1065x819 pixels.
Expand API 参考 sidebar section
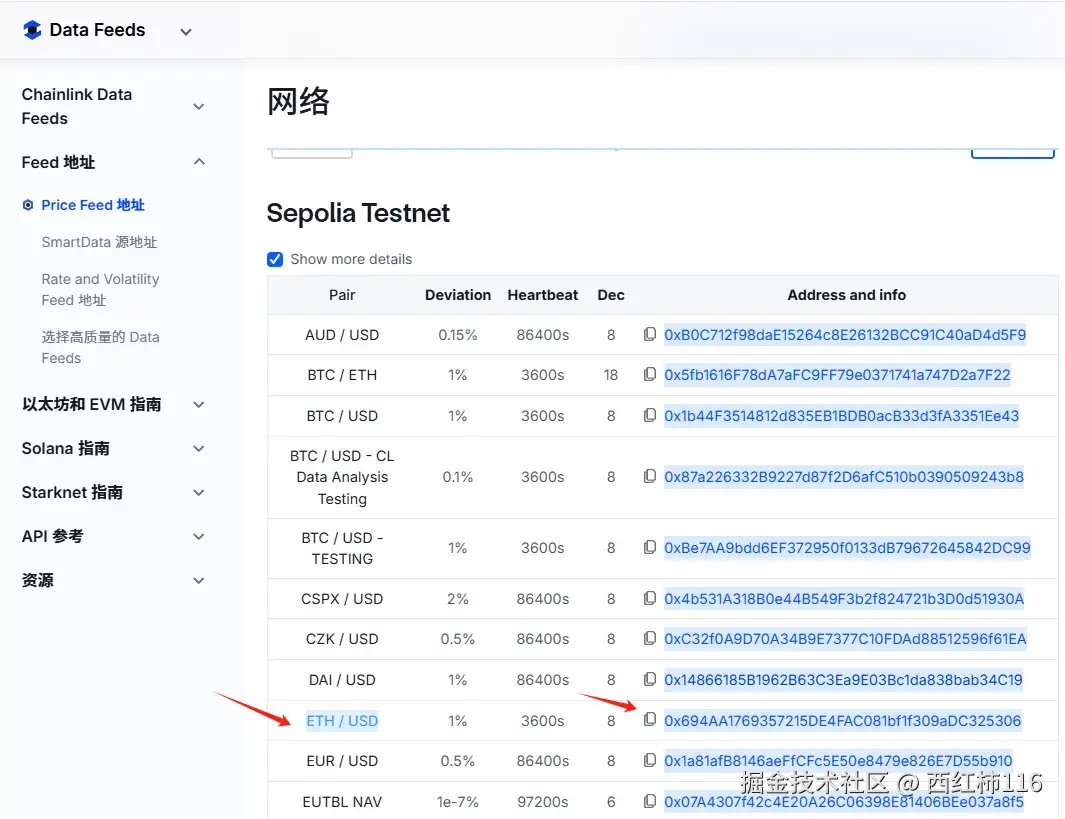(x=198, y=536)
